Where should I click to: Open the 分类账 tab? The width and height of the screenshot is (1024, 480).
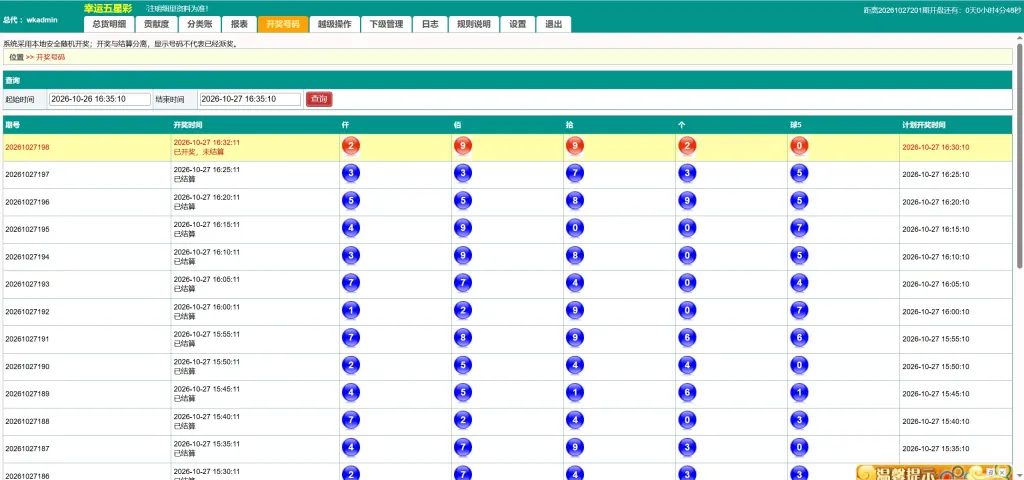(x=199, y=24)
